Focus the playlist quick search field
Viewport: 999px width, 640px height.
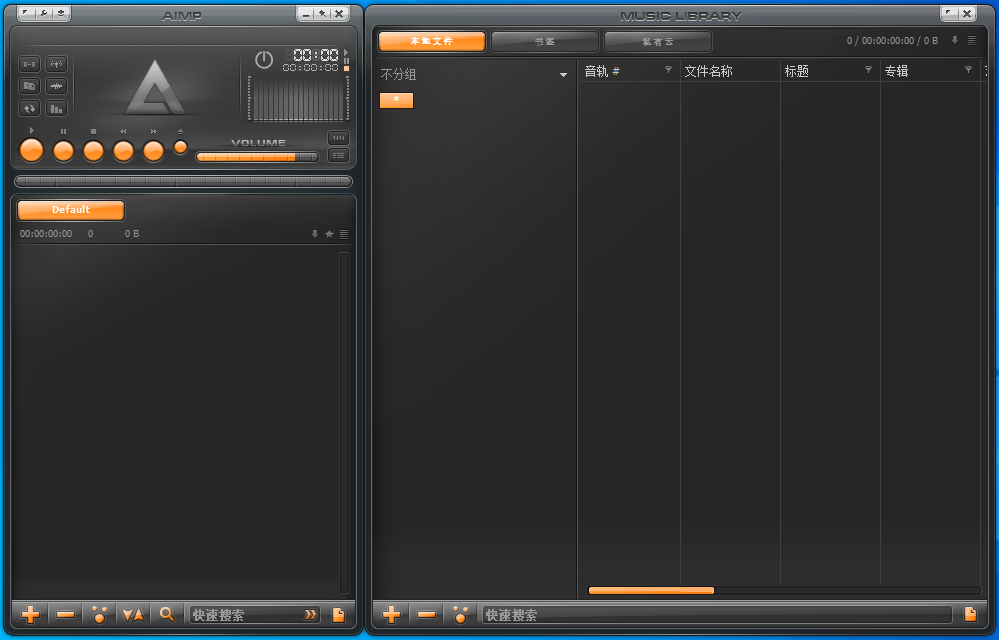point(247,615)
